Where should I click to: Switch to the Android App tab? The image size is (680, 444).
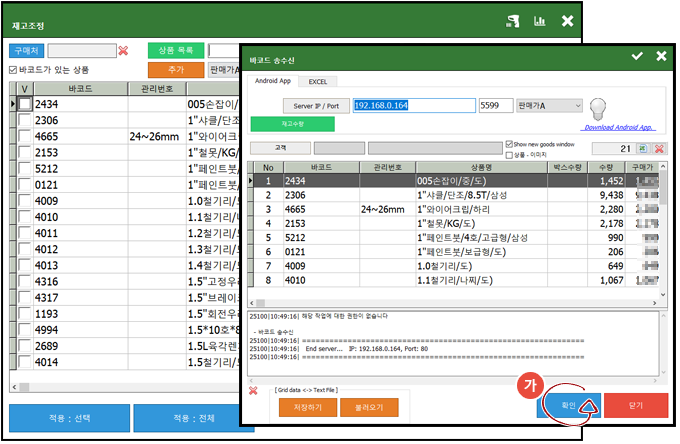[273, 81]
